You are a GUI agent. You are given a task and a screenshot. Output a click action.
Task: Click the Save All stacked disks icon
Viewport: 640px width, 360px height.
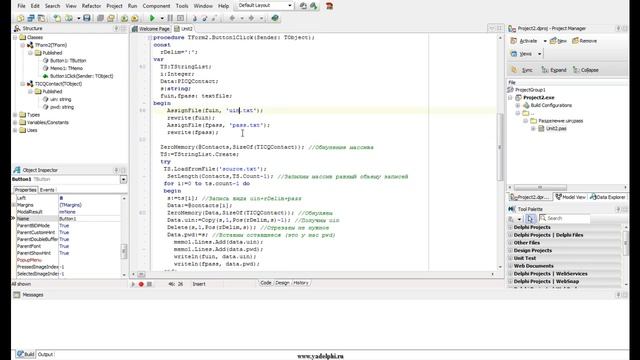(100, 18)
